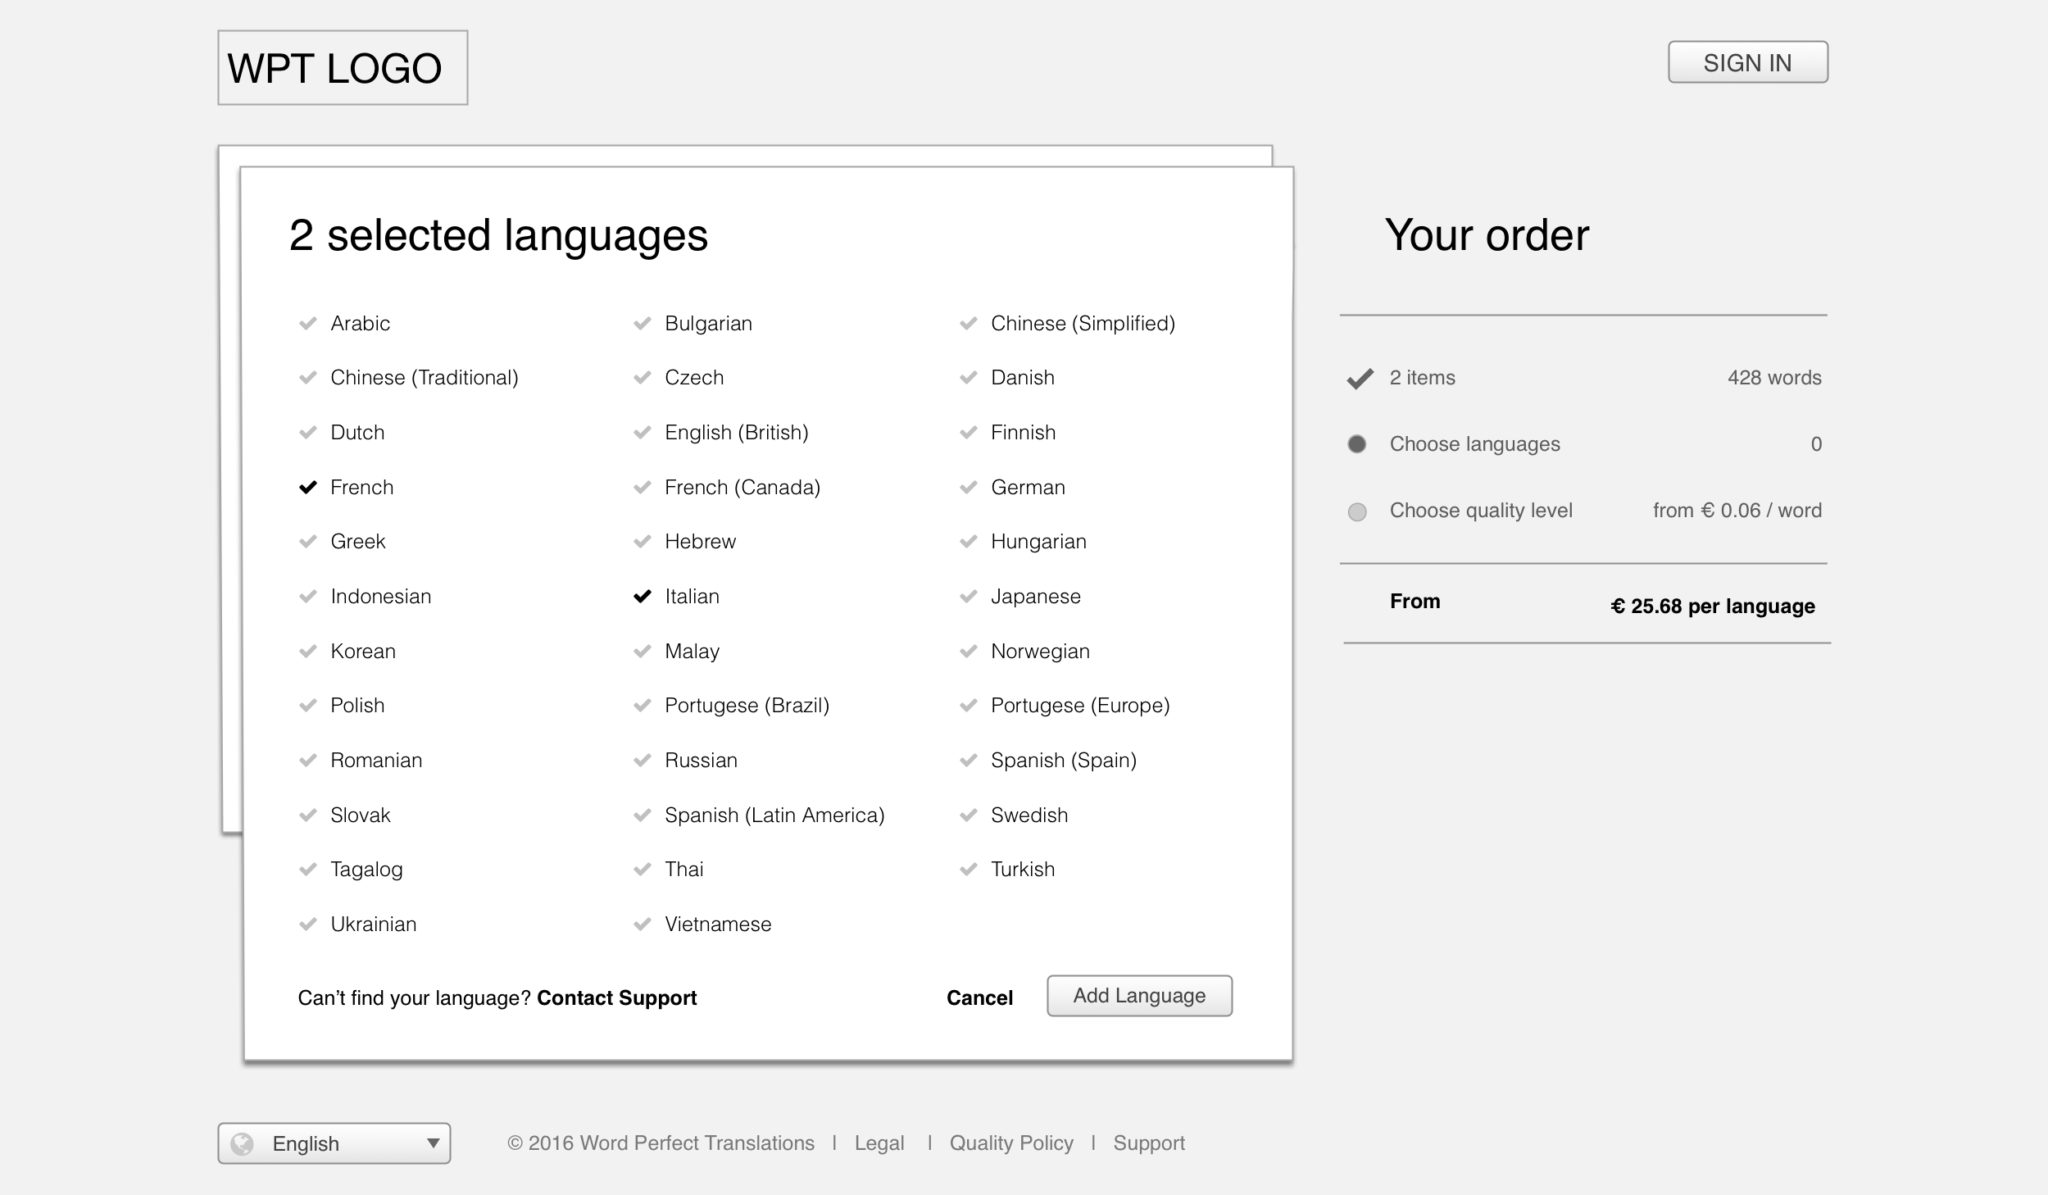
Task: Open the Support footer link
Action: pyautogui.click(x=1149, y=1143)
